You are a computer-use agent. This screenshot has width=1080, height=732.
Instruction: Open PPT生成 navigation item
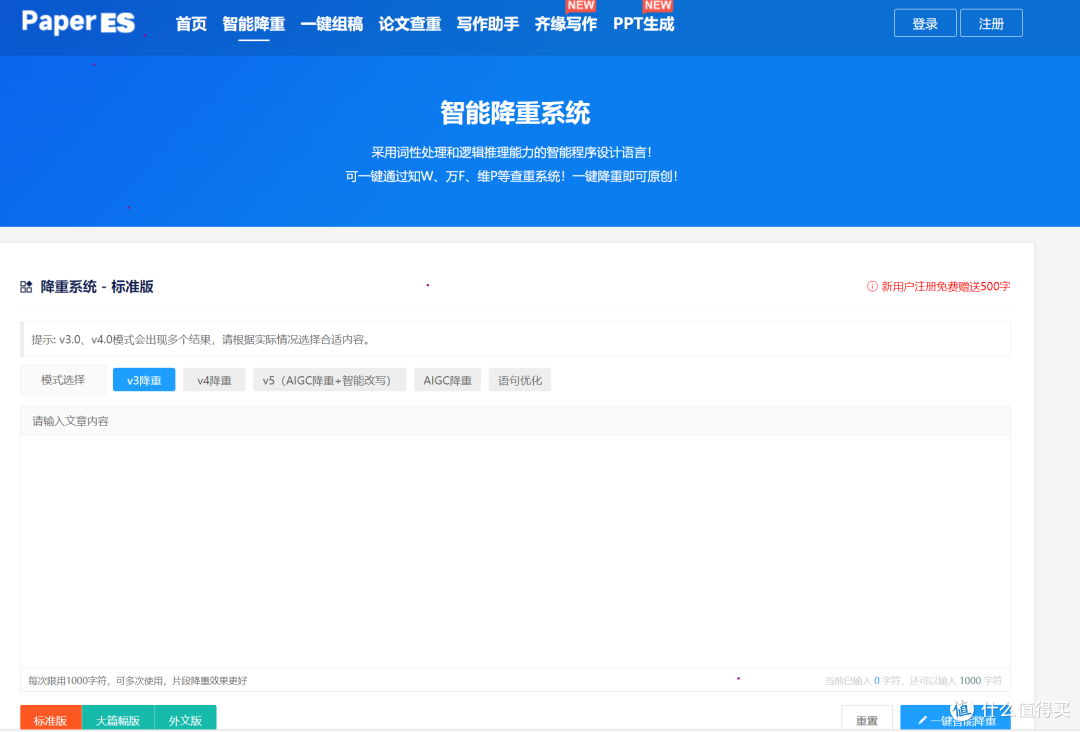coord(643,24)
